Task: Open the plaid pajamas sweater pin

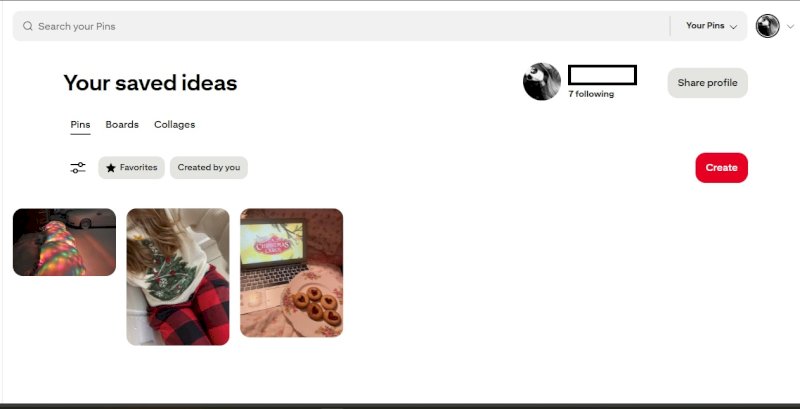Action: [x=178, y=277]
